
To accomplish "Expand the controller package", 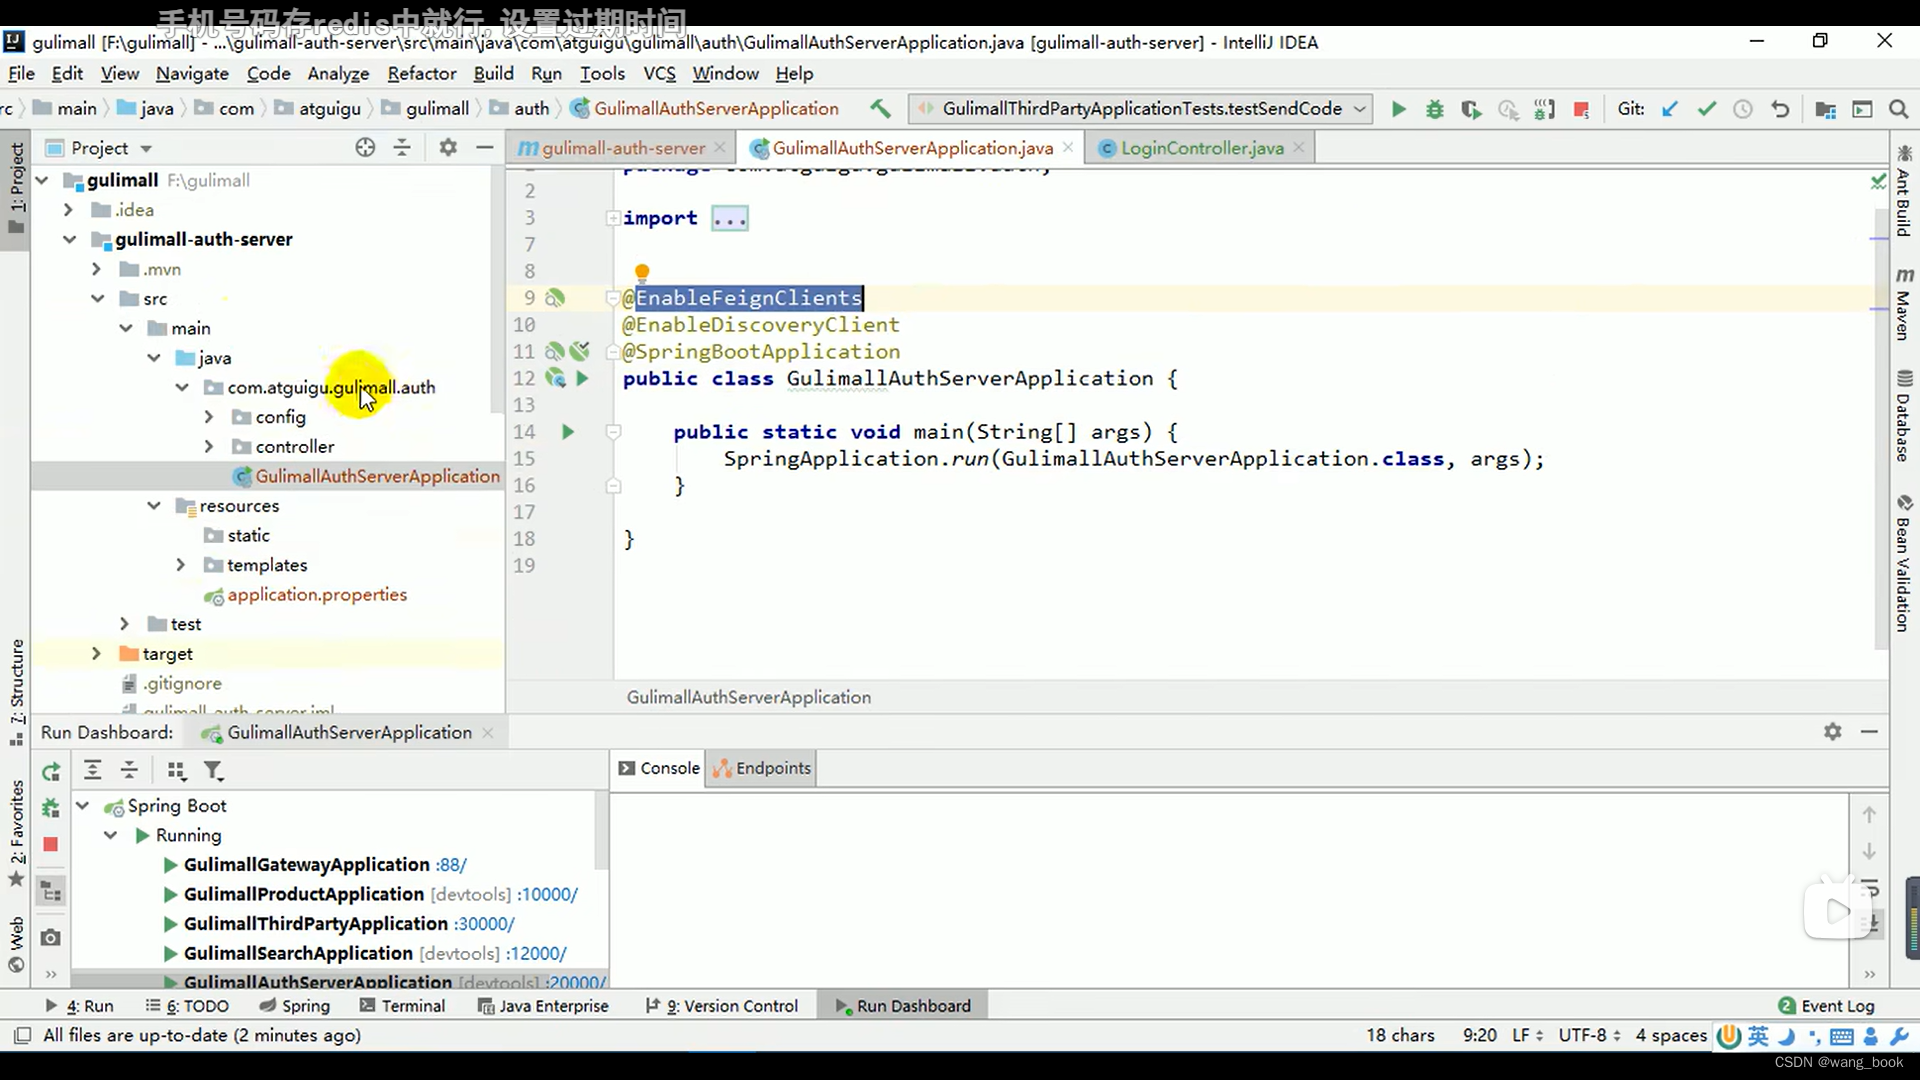I will (x=208, y=447).
